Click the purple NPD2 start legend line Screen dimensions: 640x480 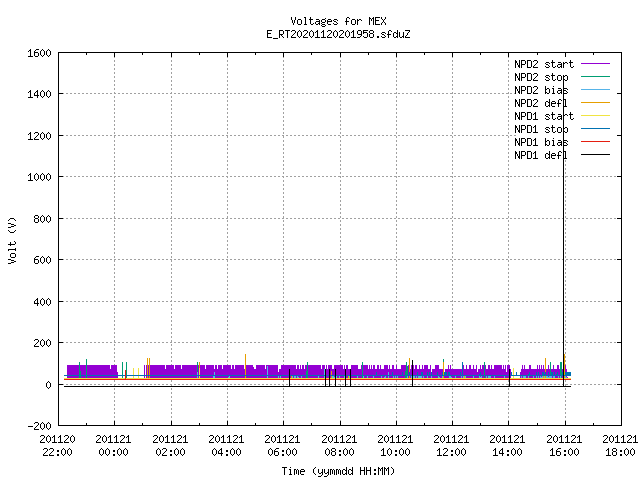click(x=596, y=64)
